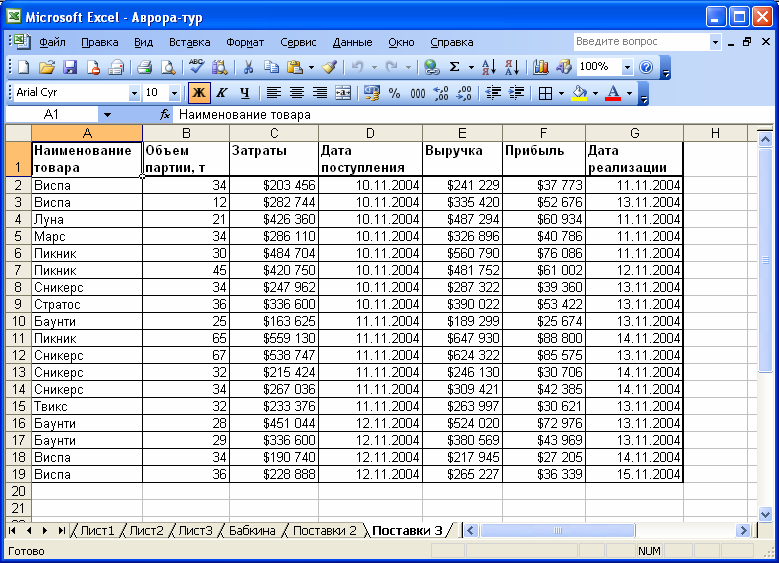
Task: Center text alignment icon
Action: 297,93
